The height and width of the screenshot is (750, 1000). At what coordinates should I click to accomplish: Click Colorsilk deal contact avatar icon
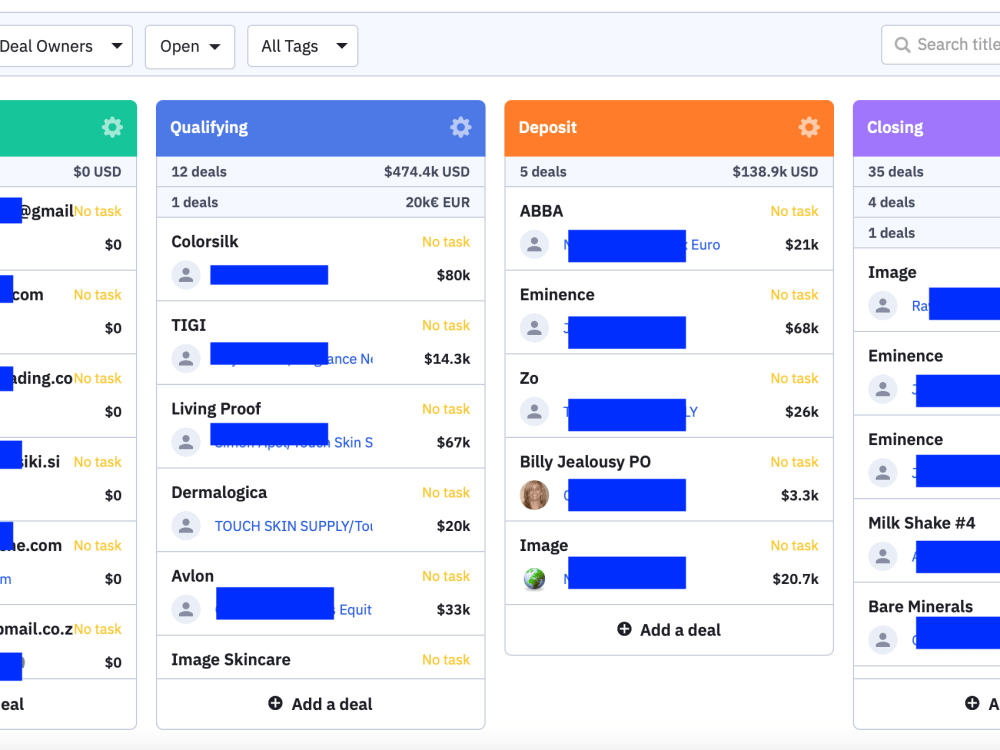pos(186,275)
